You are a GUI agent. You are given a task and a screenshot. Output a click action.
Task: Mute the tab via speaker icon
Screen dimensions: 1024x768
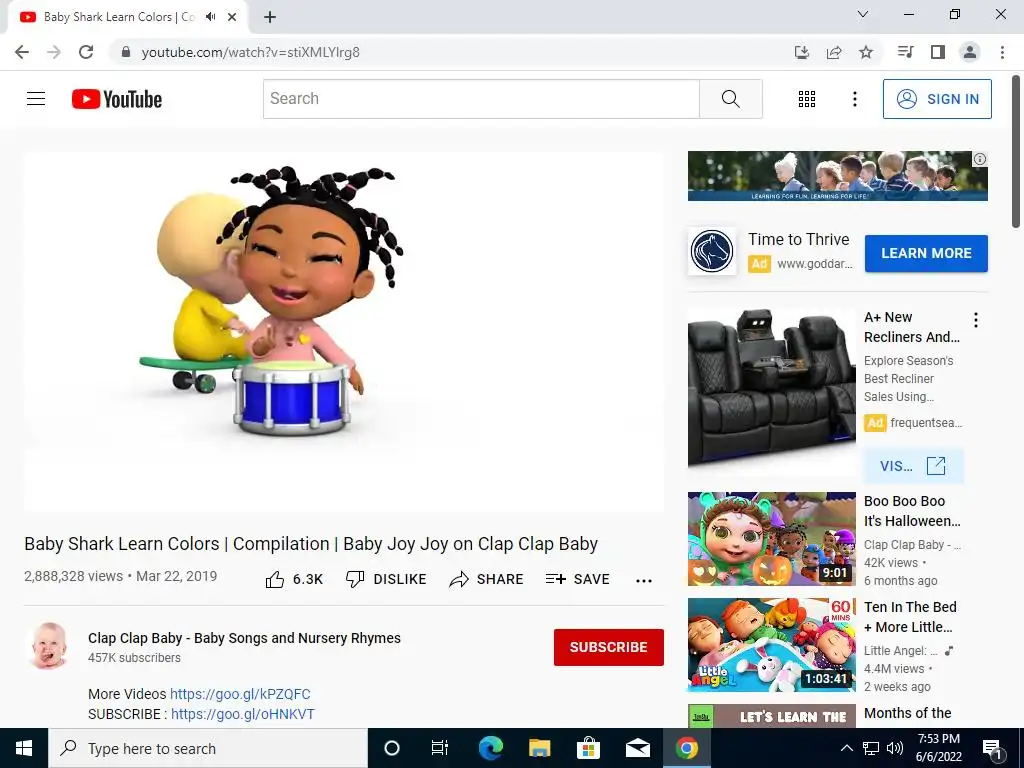coord(210,16)
